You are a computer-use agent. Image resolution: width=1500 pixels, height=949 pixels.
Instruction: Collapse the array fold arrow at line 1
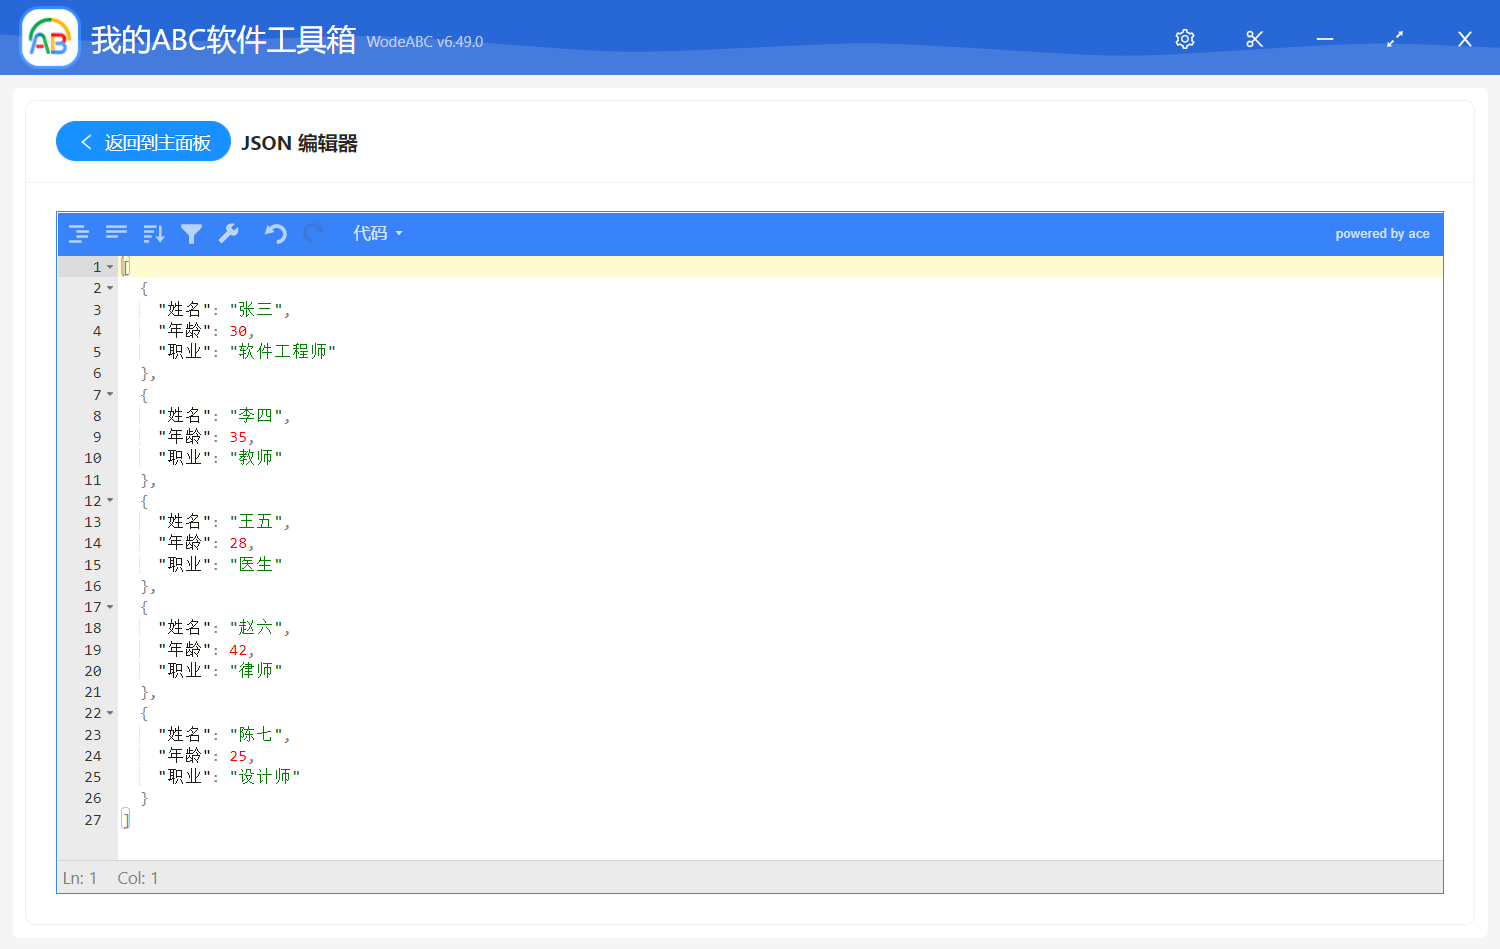(110, 267)
